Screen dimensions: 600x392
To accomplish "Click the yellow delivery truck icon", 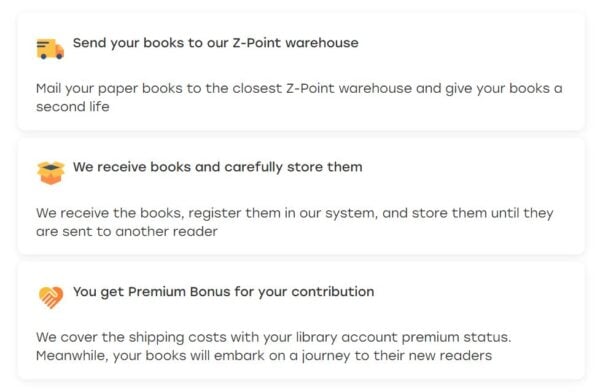I will coord(50,49).
